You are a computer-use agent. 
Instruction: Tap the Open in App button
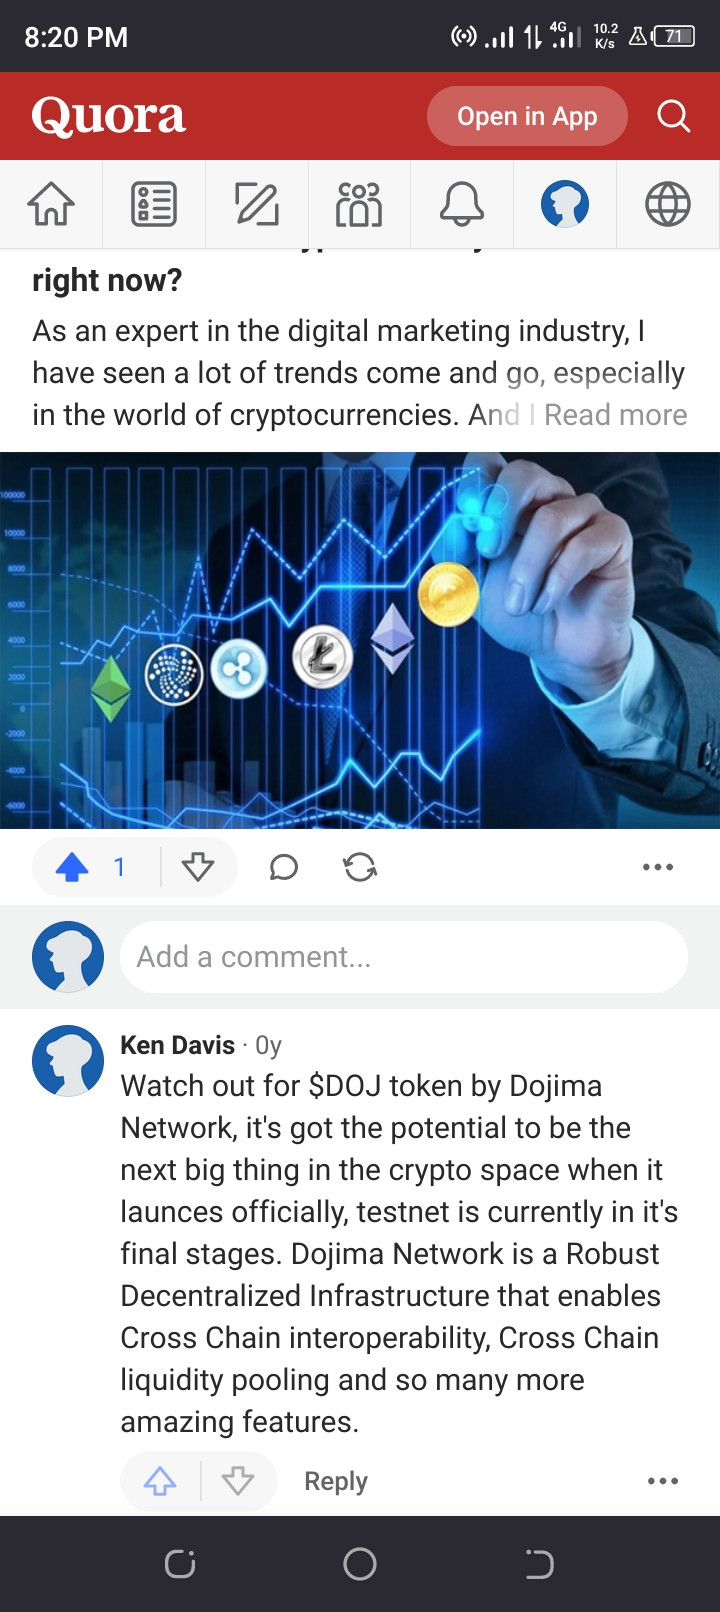(527, 116)
